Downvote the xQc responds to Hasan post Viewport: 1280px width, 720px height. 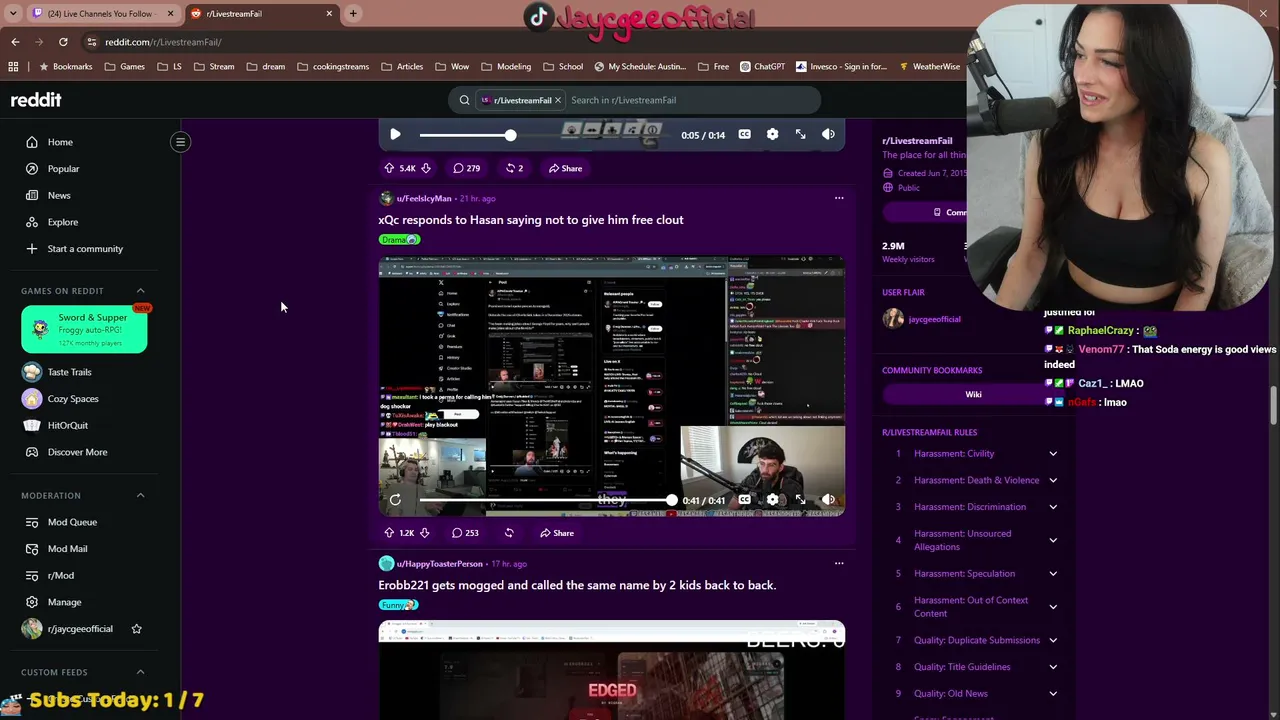(424, 533)
